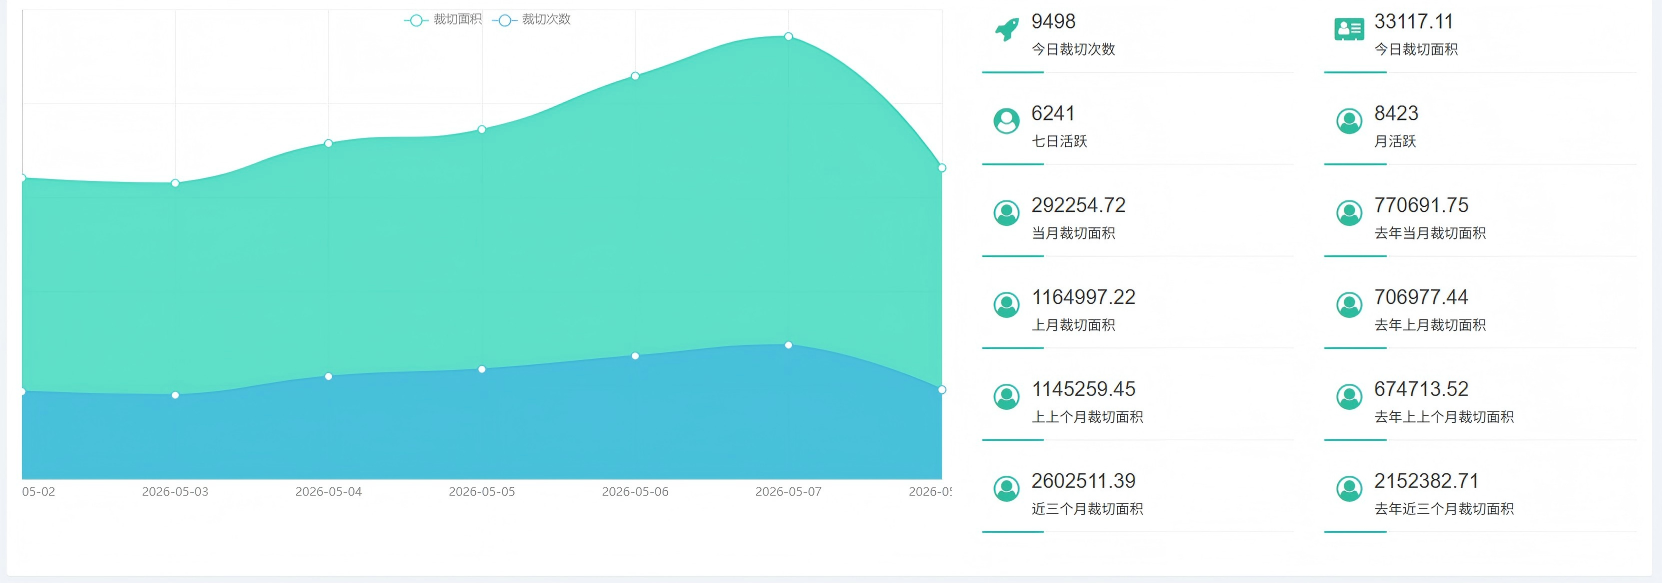Click the user icon beside 月活跃

pyautogui.click(x=1349, y=121)
